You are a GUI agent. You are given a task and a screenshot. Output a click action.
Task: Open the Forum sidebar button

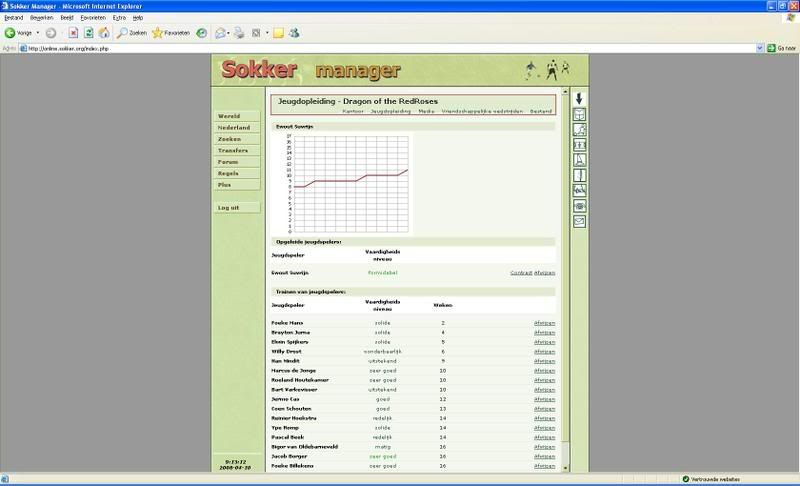pos(237,162)
